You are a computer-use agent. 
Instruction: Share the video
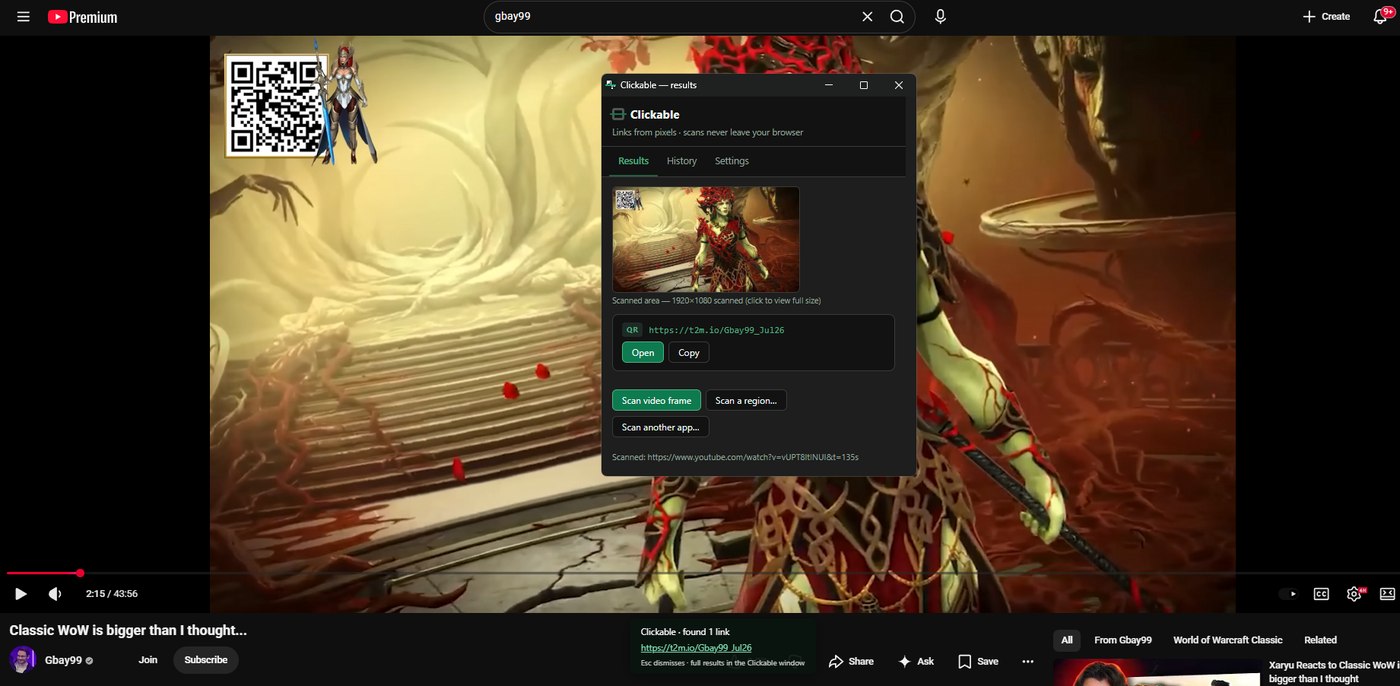click(851, 661)
